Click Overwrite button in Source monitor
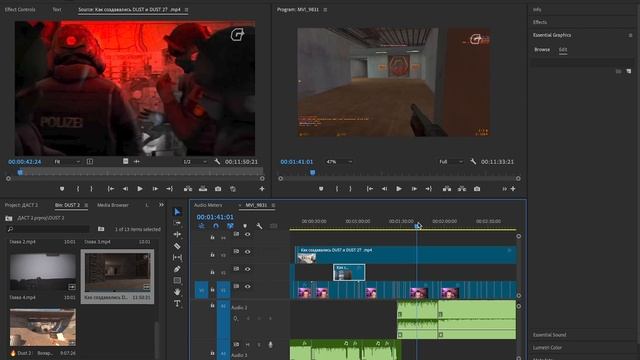Screen dimensions: 640x360 pyautogui.click(x=203, y=189)
